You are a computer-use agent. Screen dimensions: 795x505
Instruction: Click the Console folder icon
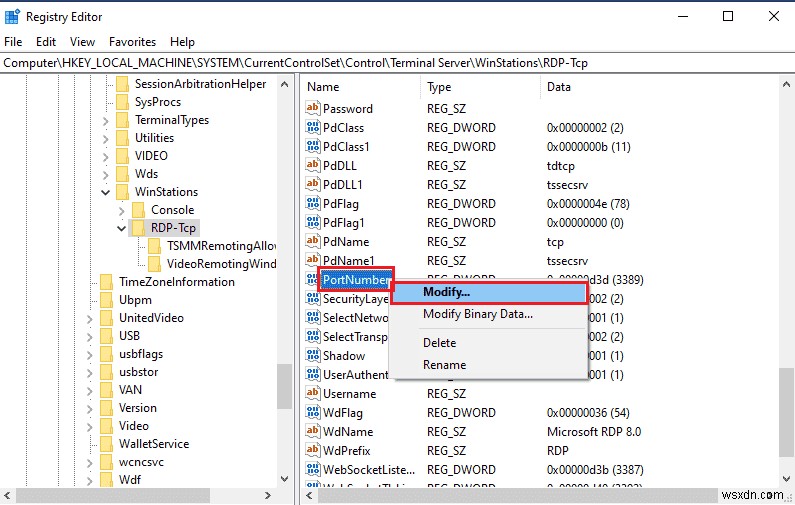[x=138, y=209]
